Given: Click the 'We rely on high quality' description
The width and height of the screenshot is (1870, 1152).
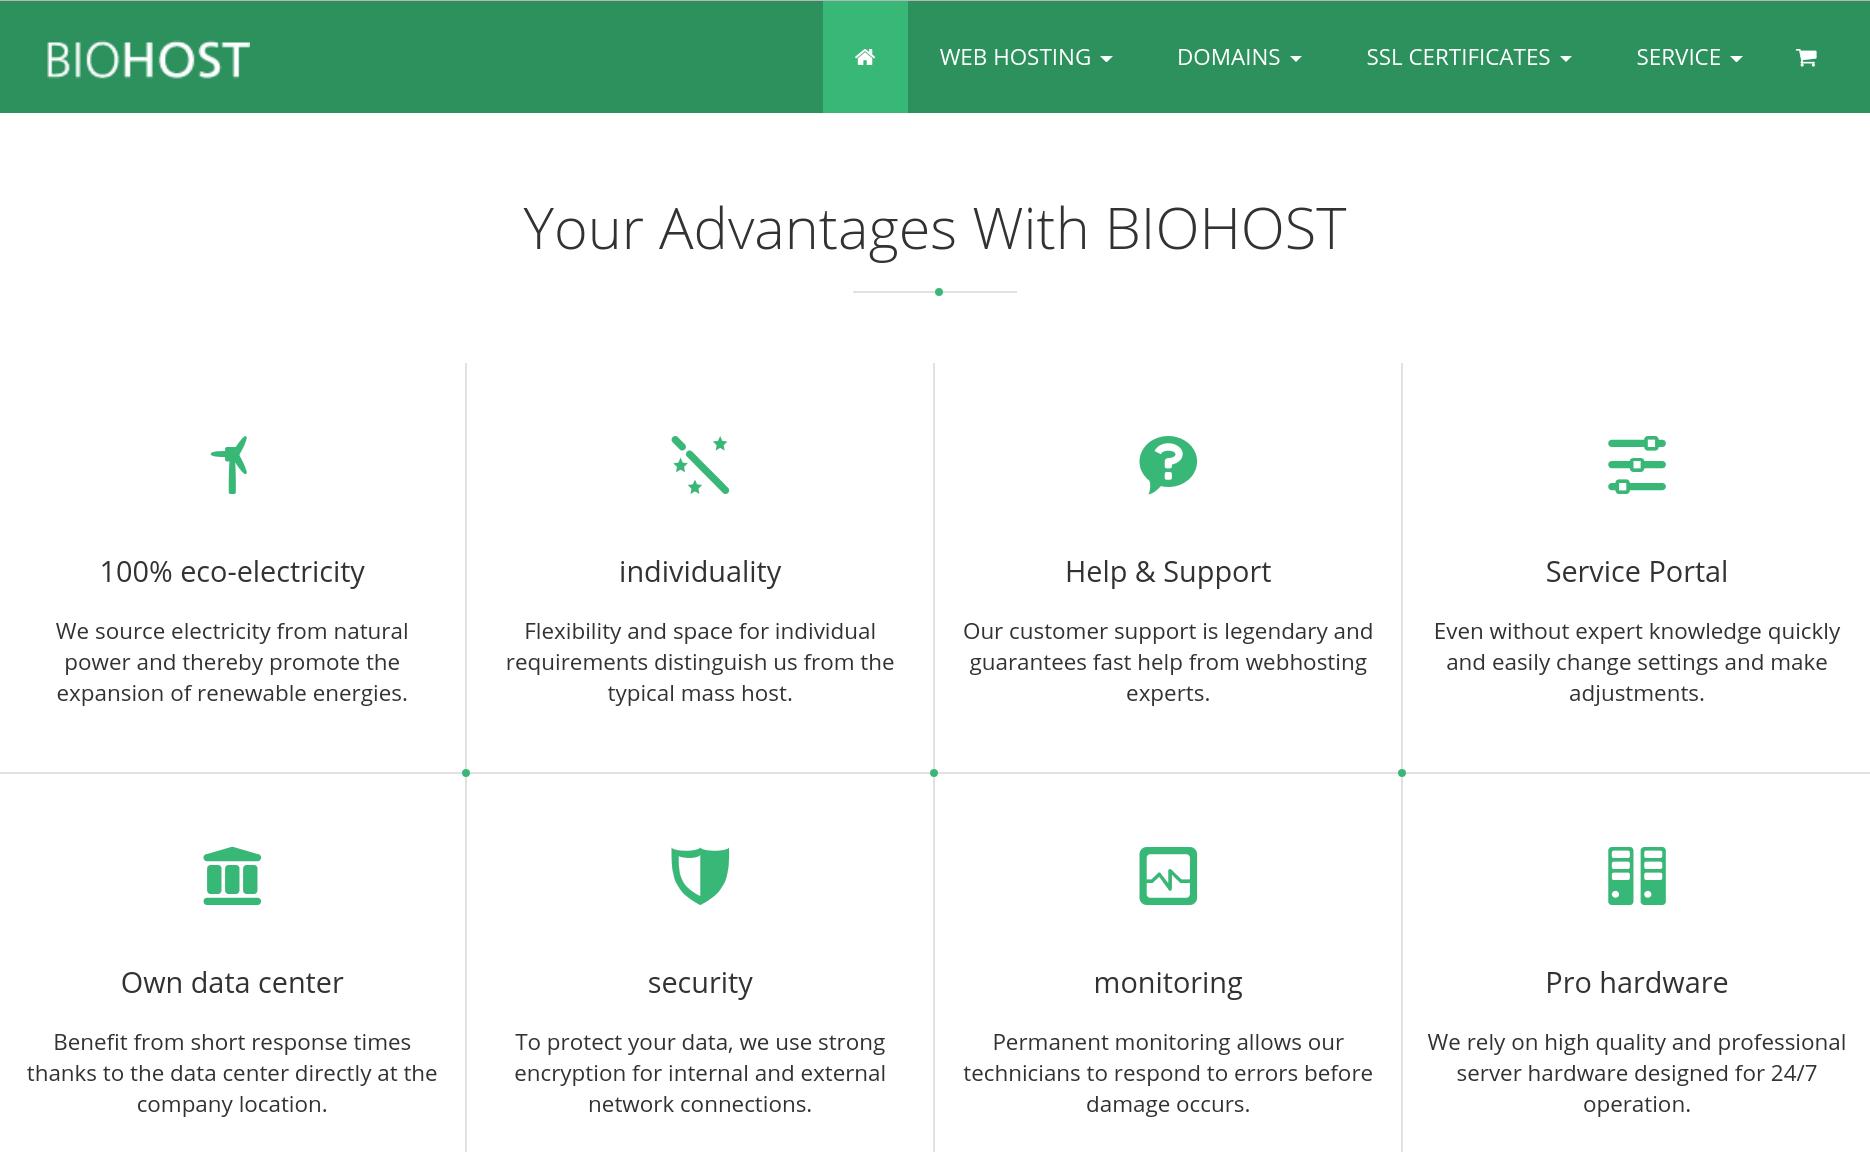Looking at the screenshot, I should 1637,1073.
